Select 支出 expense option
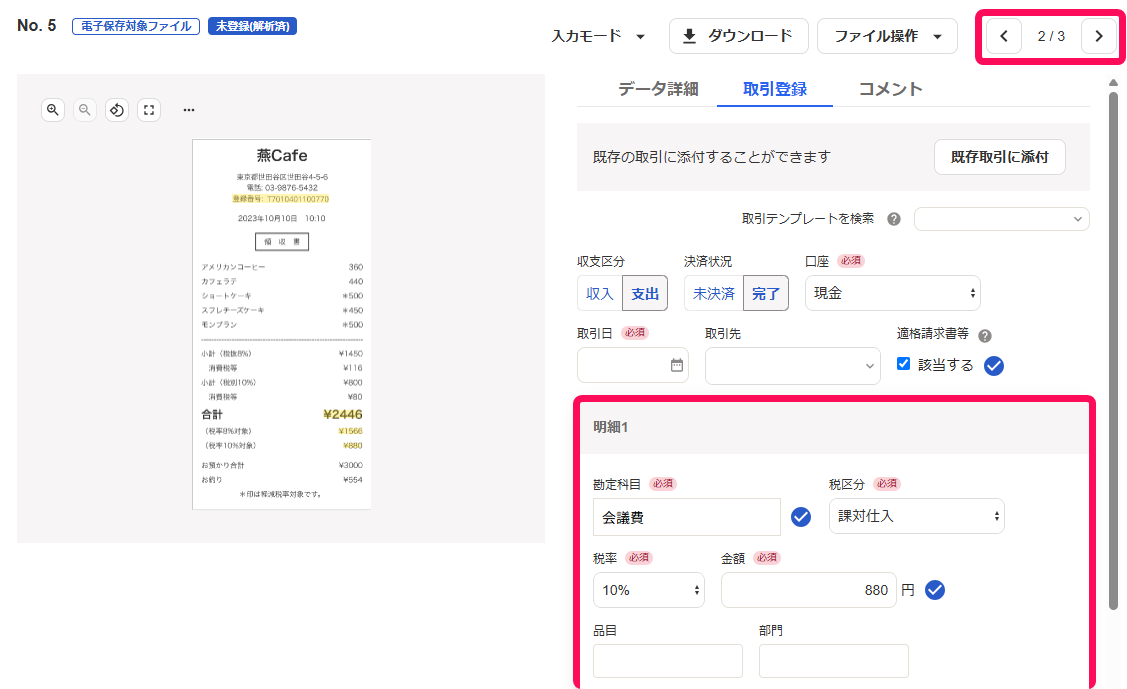 tap(645, 293)
